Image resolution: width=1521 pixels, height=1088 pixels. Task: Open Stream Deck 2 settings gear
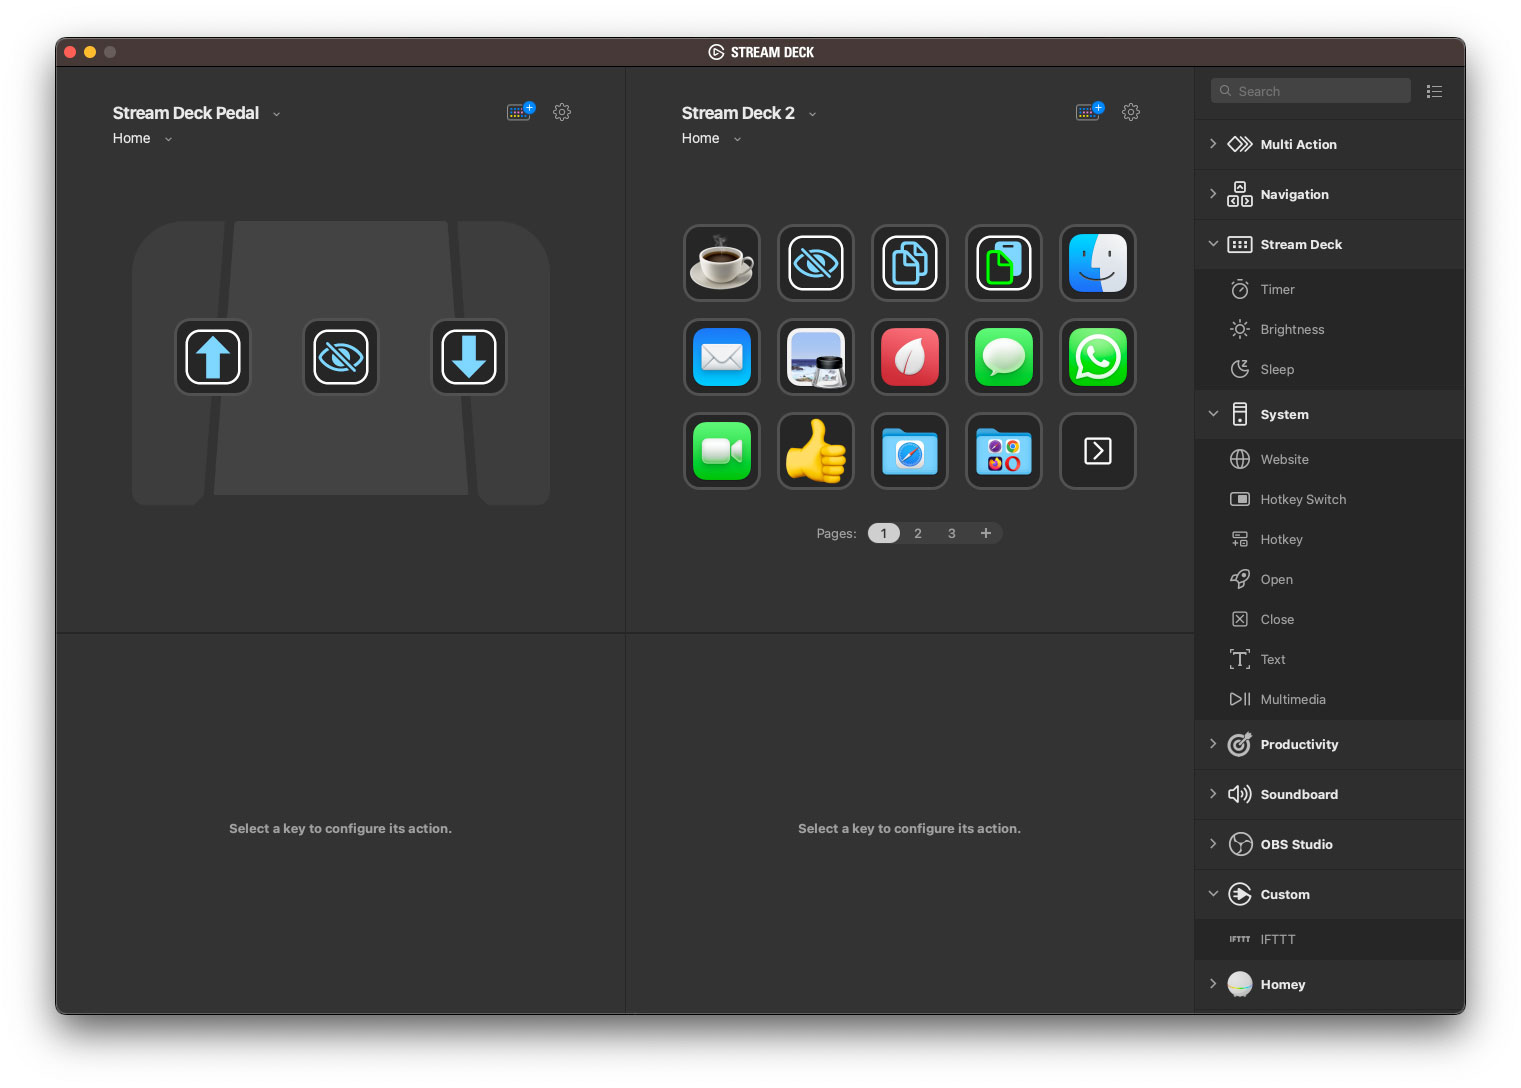1131,112
